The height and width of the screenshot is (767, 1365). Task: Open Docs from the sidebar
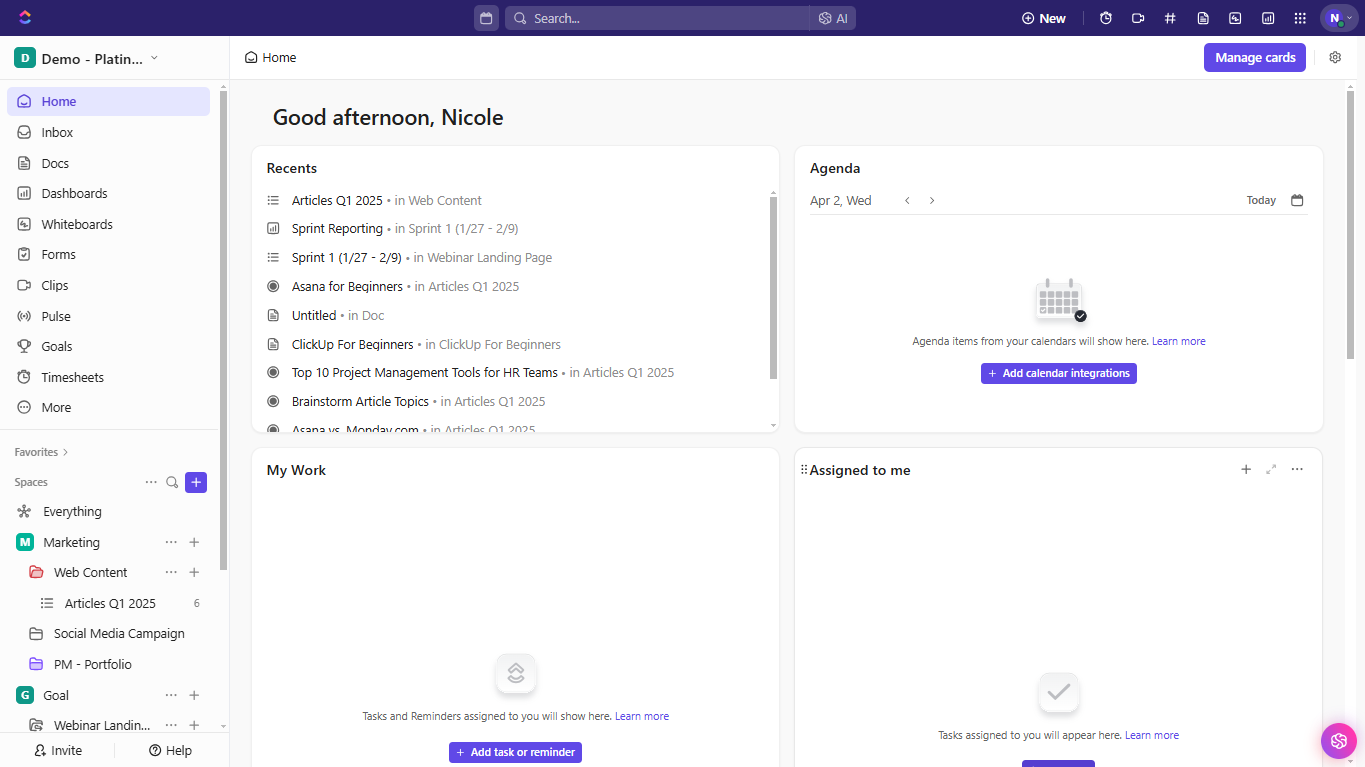(x=108, y=163)
